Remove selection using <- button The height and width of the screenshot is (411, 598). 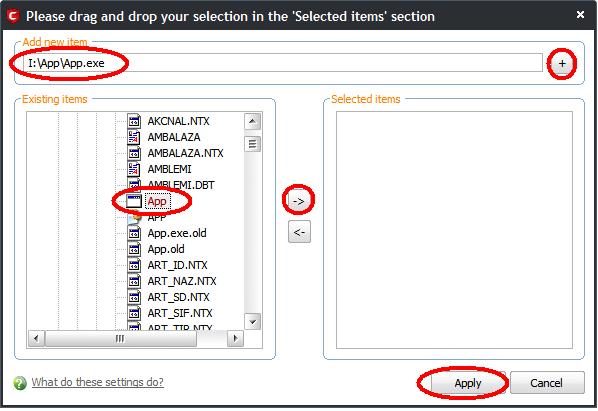pos(299,231)
